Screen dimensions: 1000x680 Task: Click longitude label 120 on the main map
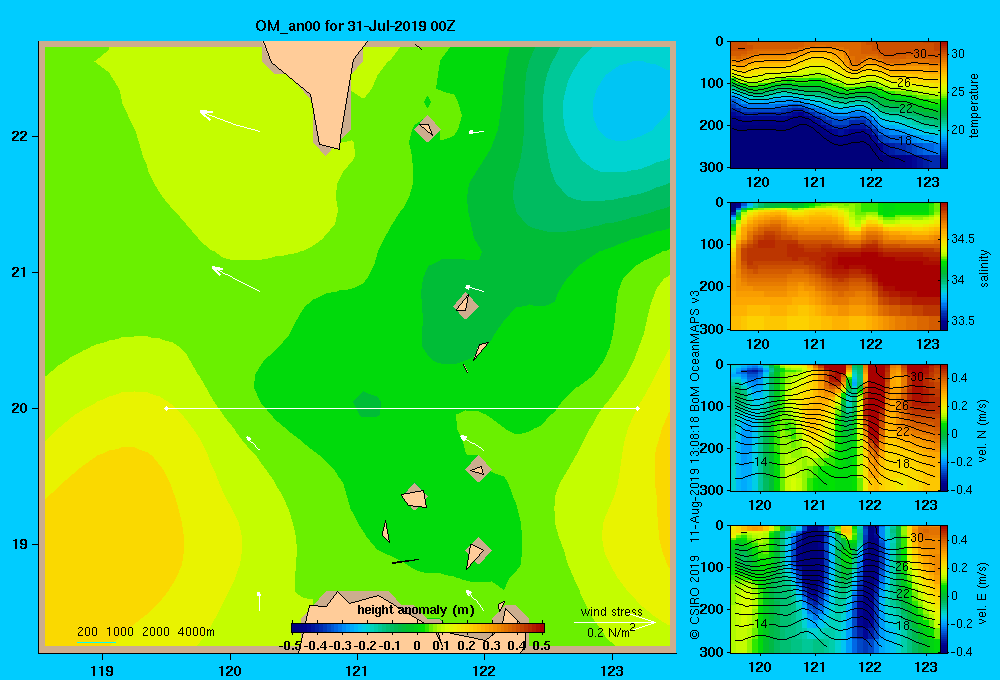pyautogui.click(x=230, y=670)
